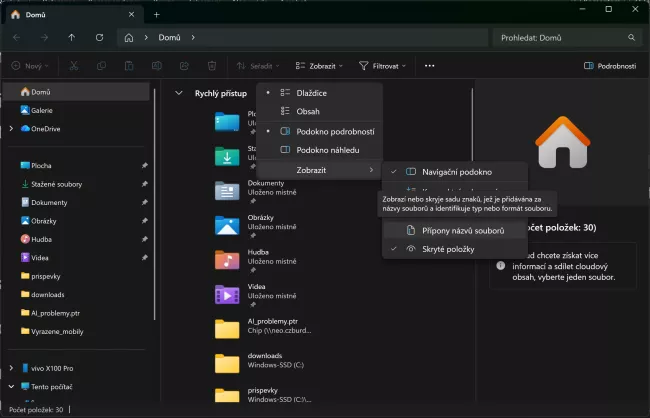This screenshot has height=418, width=650.
Task: Refresh the current folder view
Action: point(99,38)
